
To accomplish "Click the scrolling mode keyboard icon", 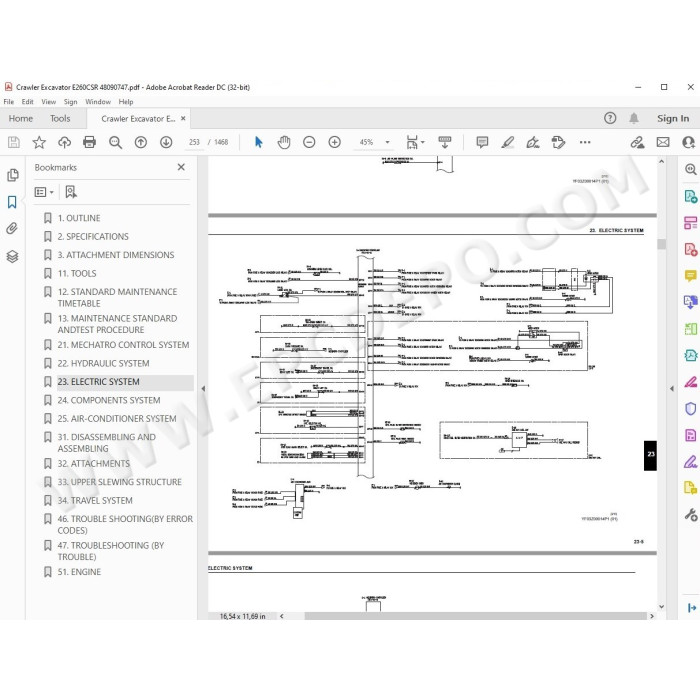I will (x=445, y=142).
